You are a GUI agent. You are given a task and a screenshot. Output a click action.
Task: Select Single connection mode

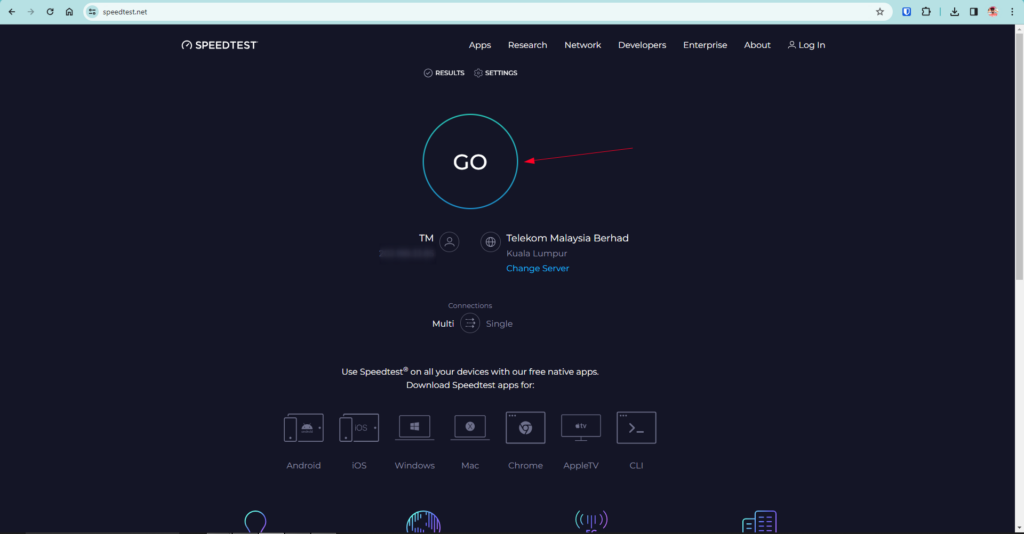[x=499, y=324]
